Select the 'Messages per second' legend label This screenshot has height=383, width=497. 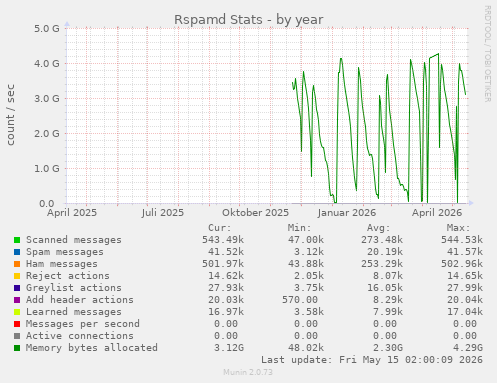click(x=83, y=324)
